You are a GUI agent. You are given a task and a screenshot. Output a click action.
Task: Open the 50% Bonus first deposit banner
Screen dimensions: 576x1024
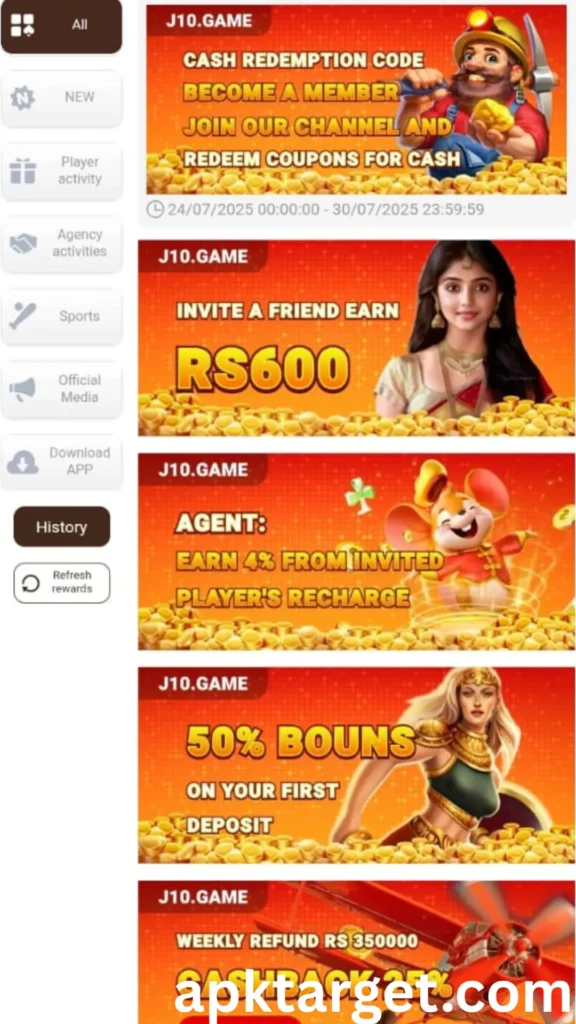(356, 765)
